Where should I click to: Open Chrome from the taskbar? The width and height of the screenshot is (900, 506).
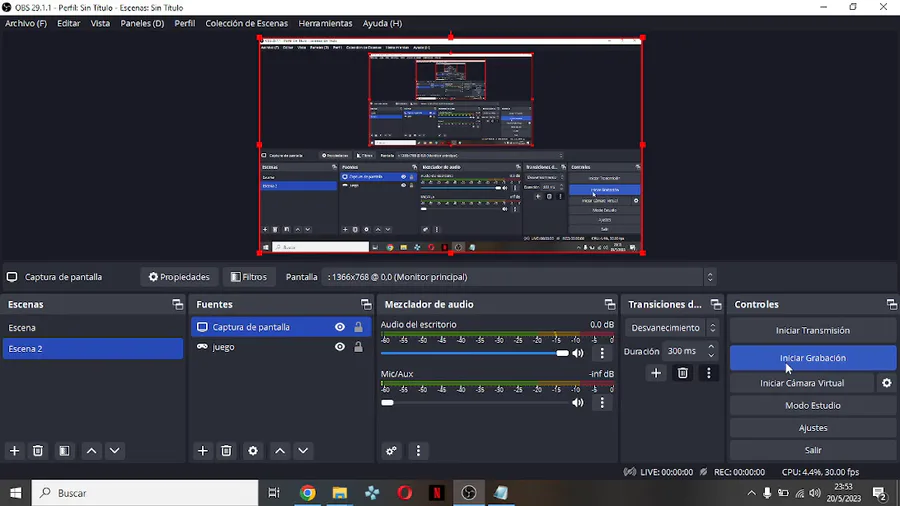point(308,493)
